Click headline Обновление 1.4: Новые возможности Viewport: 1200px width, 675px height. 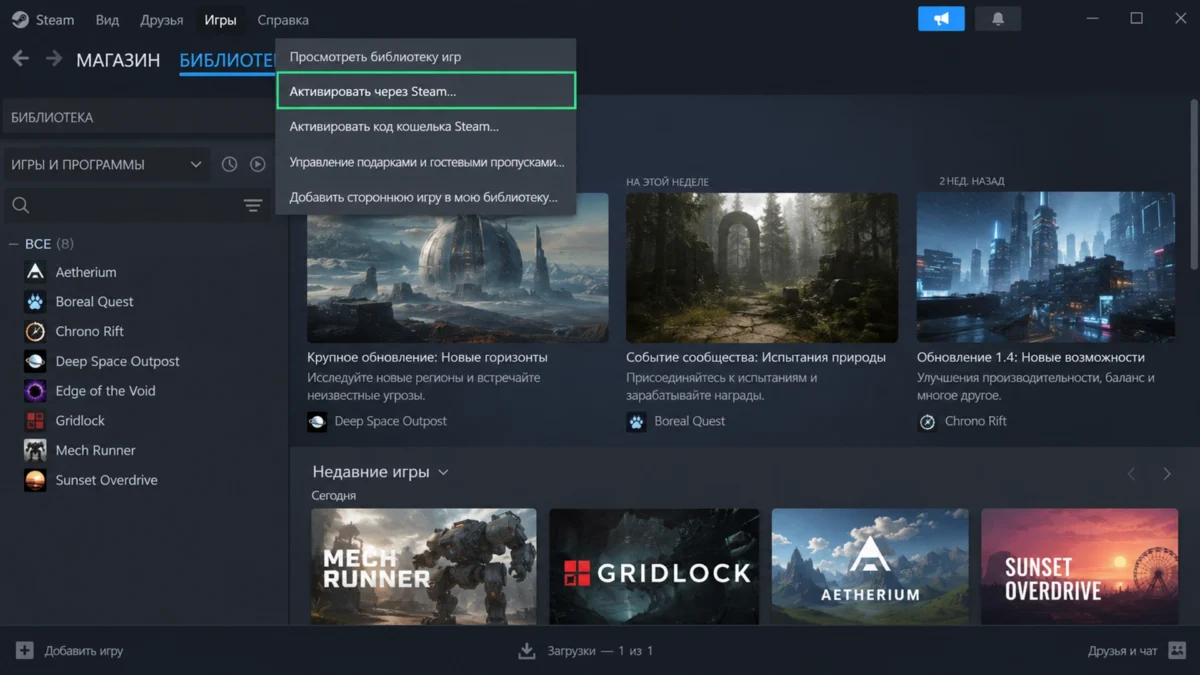[x=1031, y=357]
